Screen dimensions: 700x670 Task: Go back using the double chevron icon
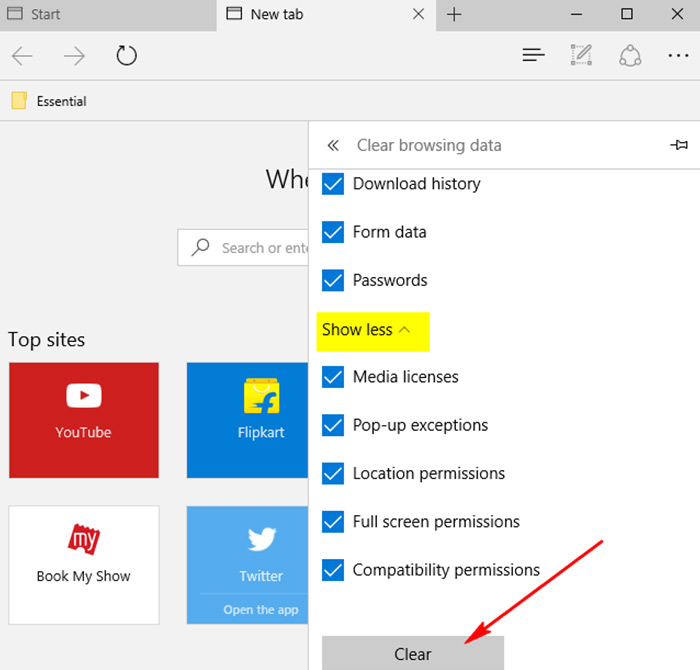(x=333, y=145)
